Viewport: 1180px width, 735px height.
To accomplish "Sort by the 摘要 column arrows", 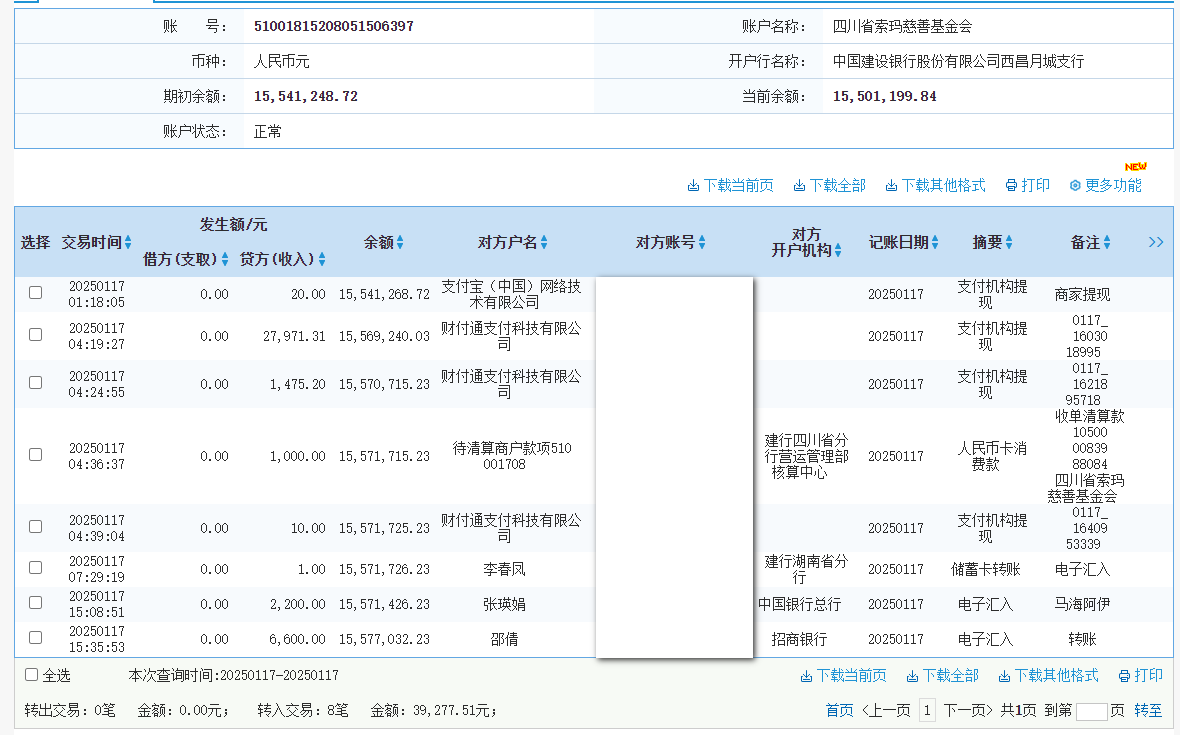I will pos(1009,242).
